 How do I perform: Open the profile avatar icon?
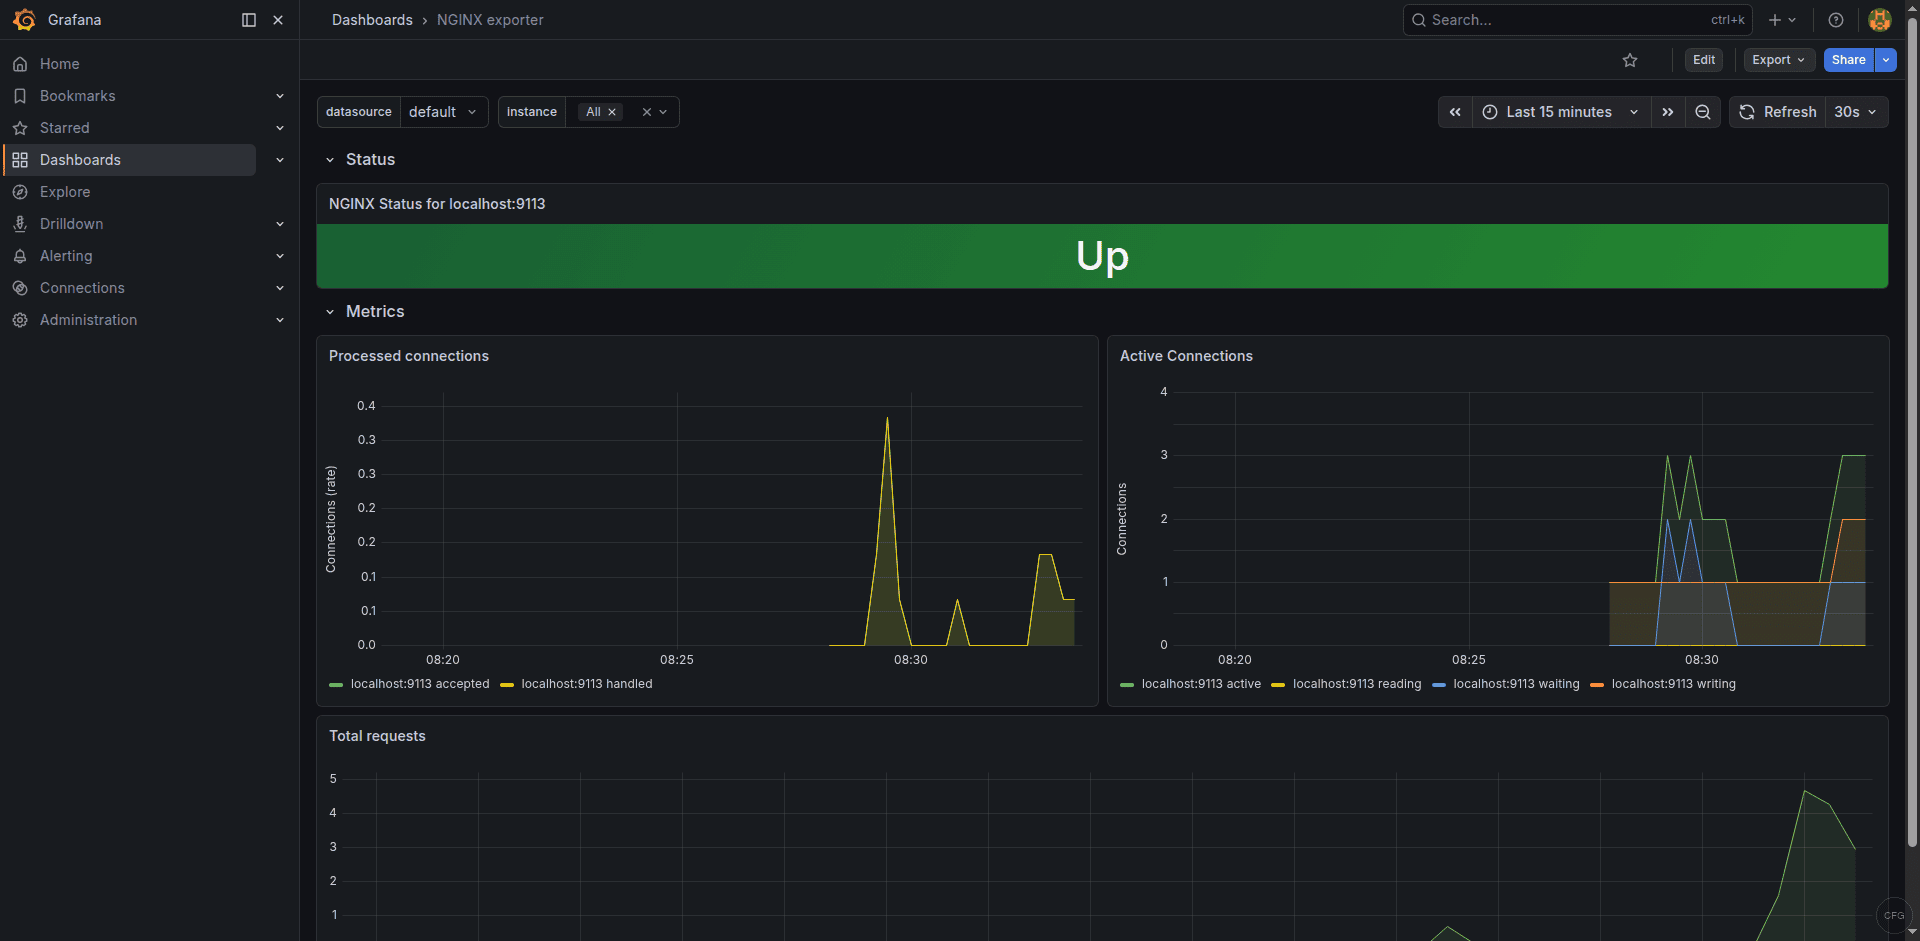[x=1880, y=20]
